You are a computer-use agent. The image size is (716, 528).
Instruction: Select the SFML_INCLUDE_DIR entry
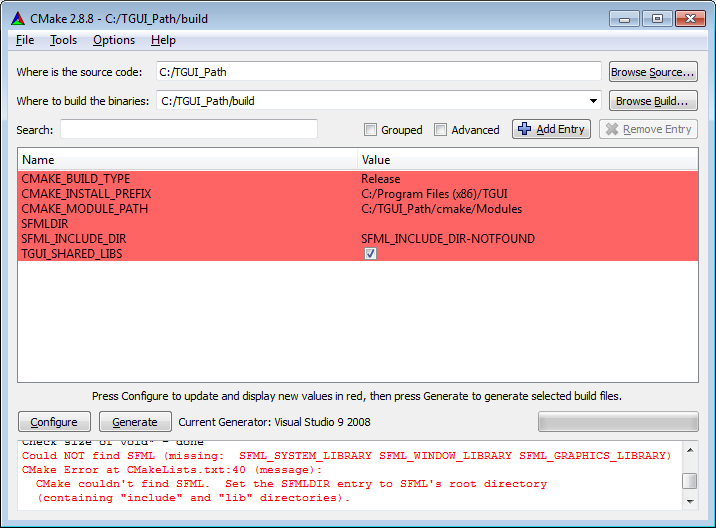click(74, 239)
